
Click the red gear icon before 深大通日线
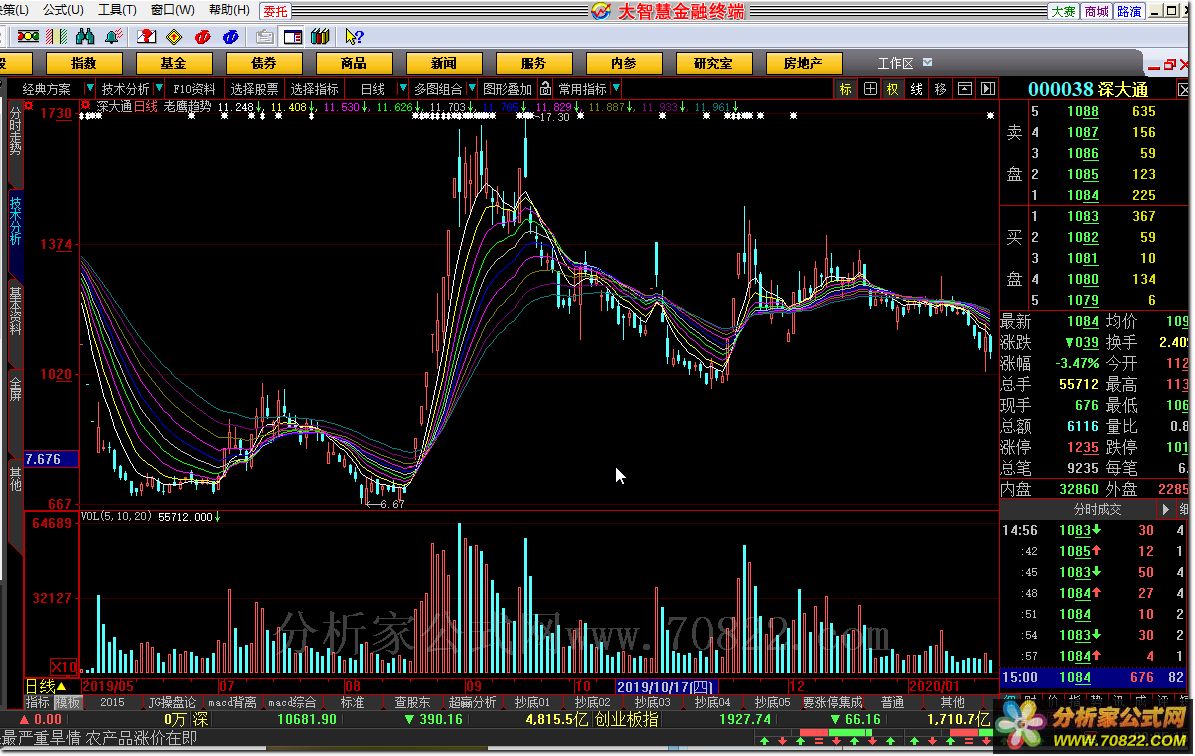point(85,106)
